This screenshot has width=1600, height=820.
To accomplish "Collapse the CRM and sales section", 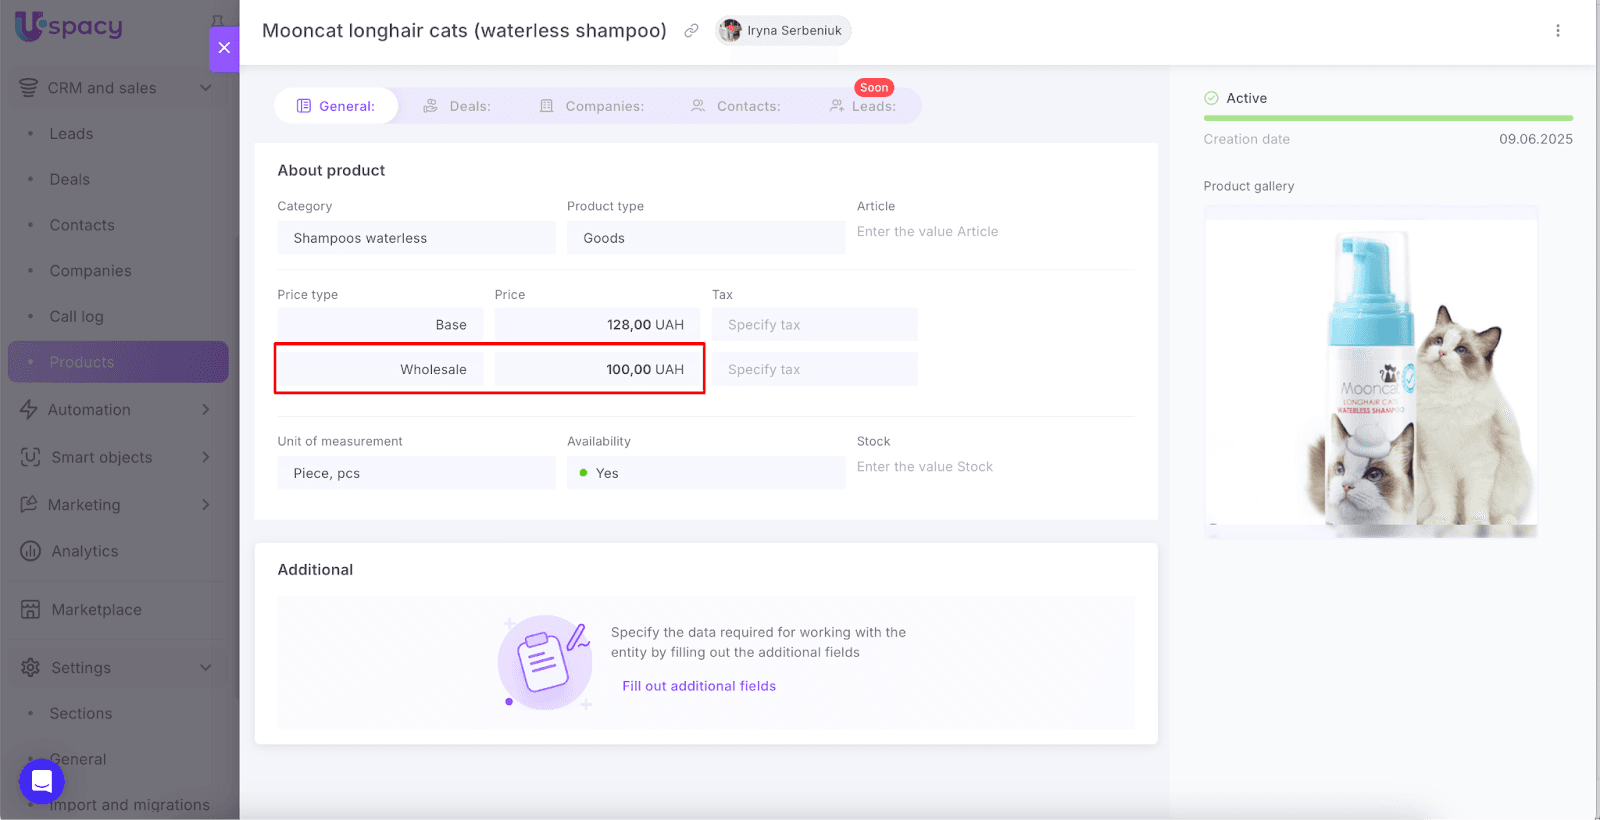I will tap(205, 88).
